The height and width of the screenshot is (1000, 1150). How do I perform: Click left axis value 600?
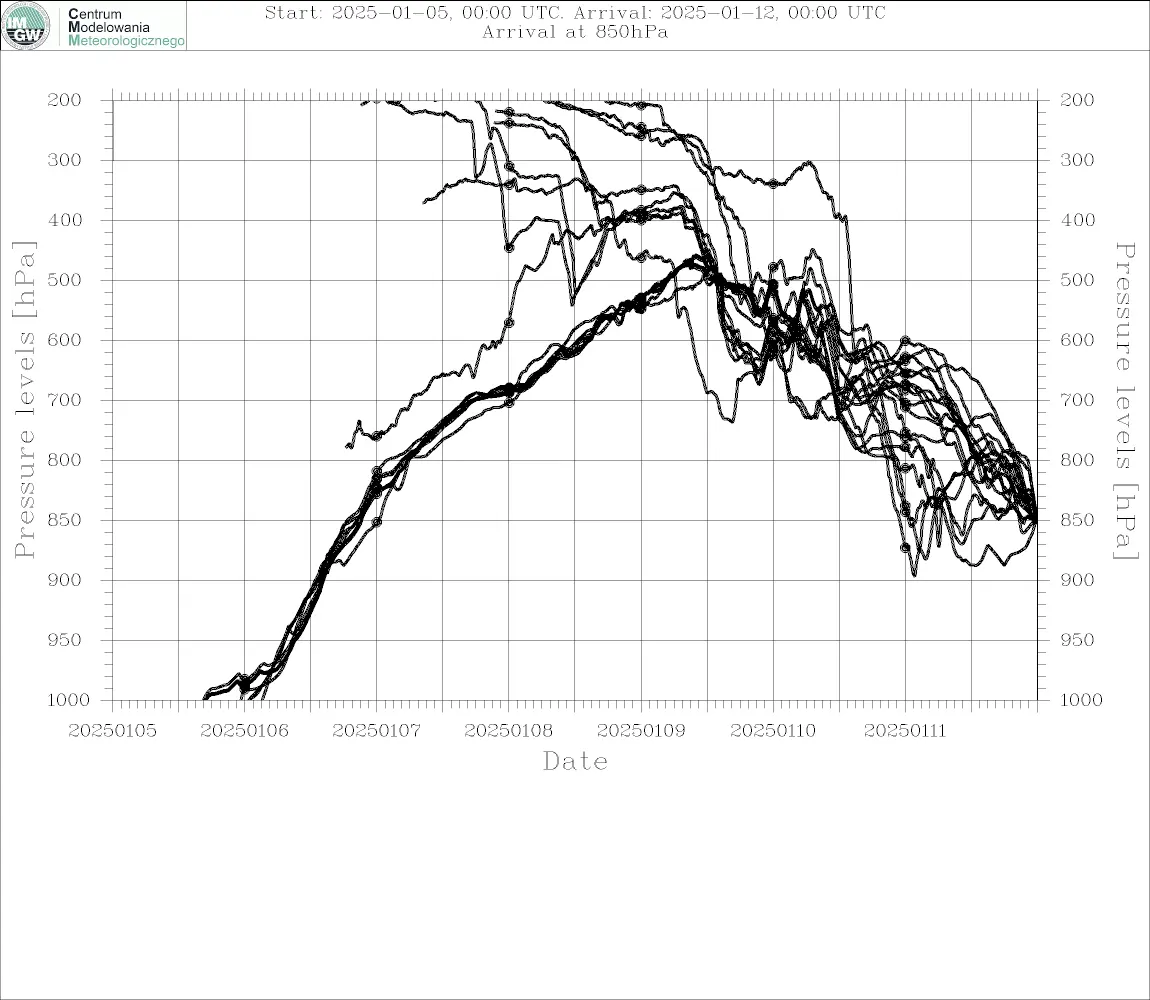click(x=64, y=340)
